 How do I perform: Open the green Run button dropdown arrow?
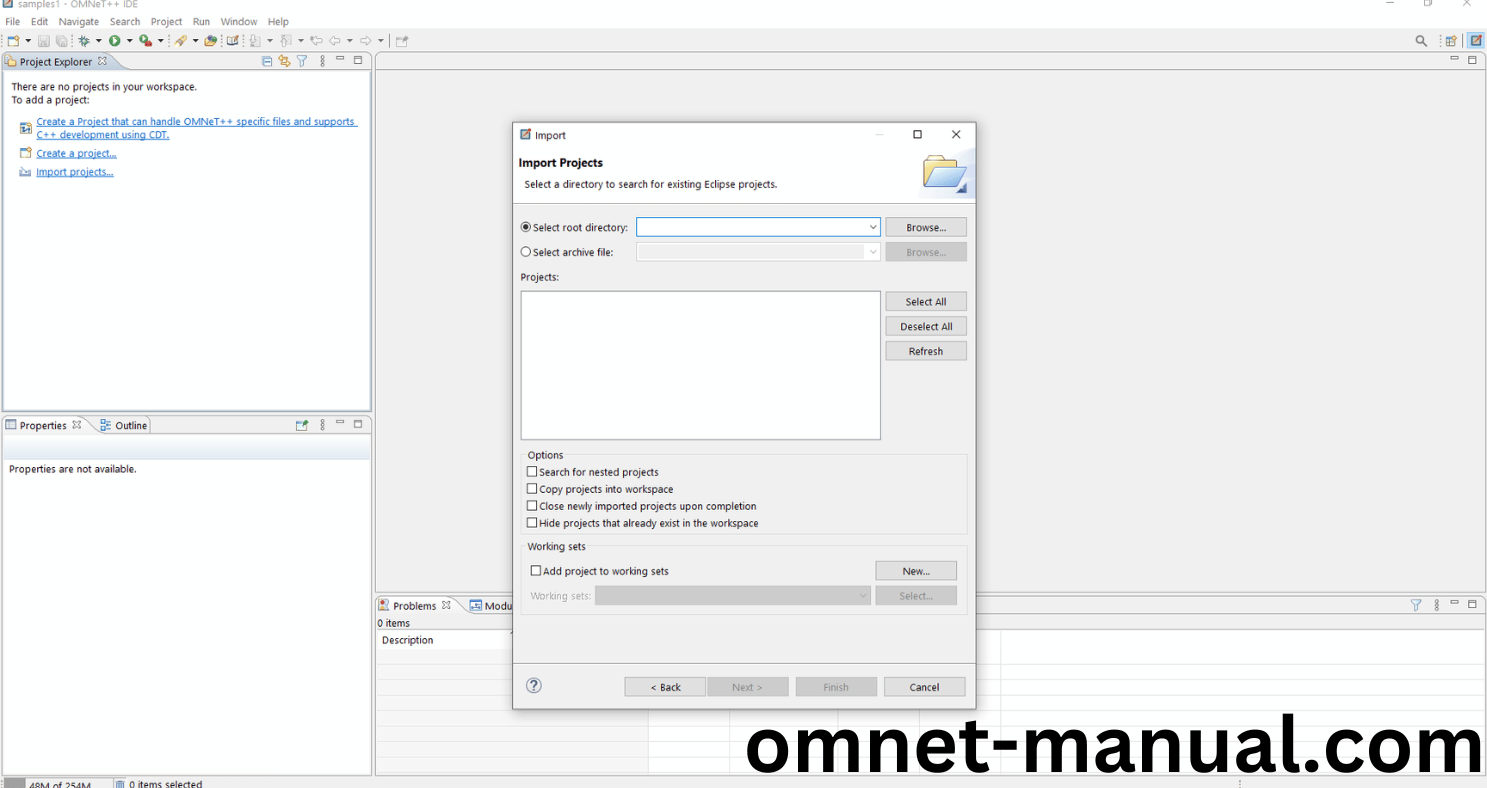pyautogui.click(x=129, y=41)
